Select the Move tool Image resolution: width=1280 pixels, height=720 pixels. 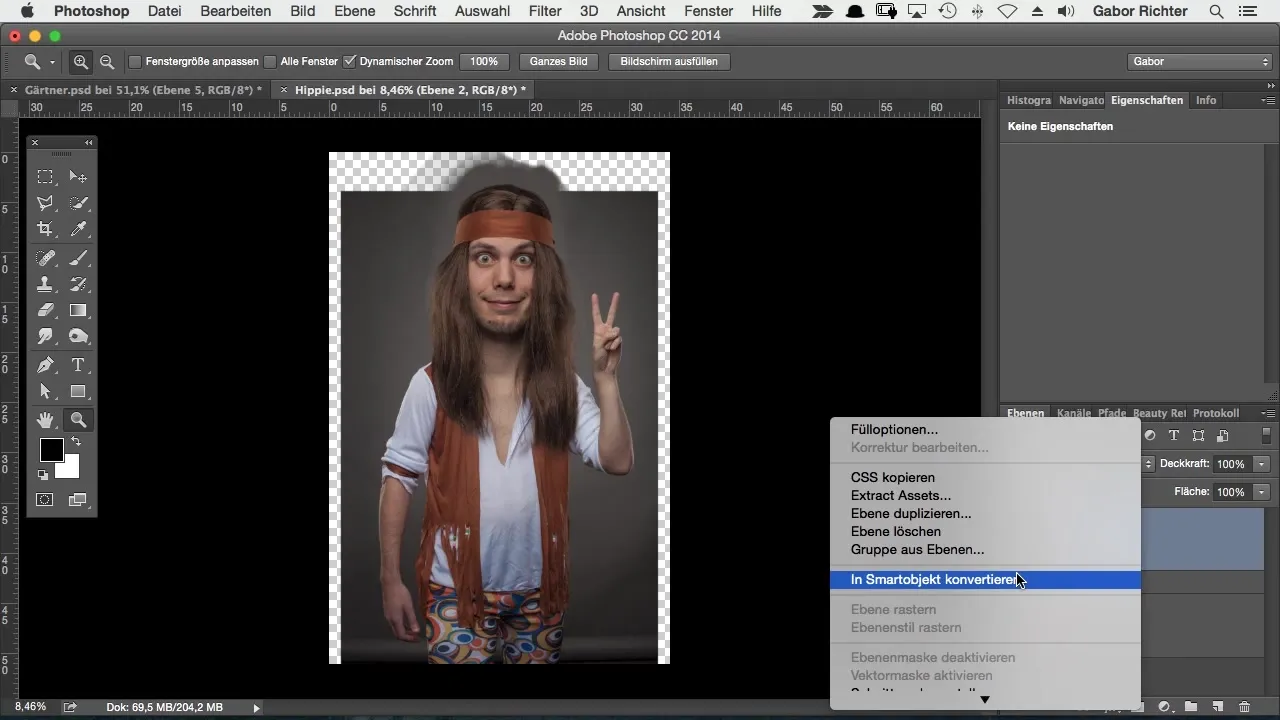coord(78,177)
